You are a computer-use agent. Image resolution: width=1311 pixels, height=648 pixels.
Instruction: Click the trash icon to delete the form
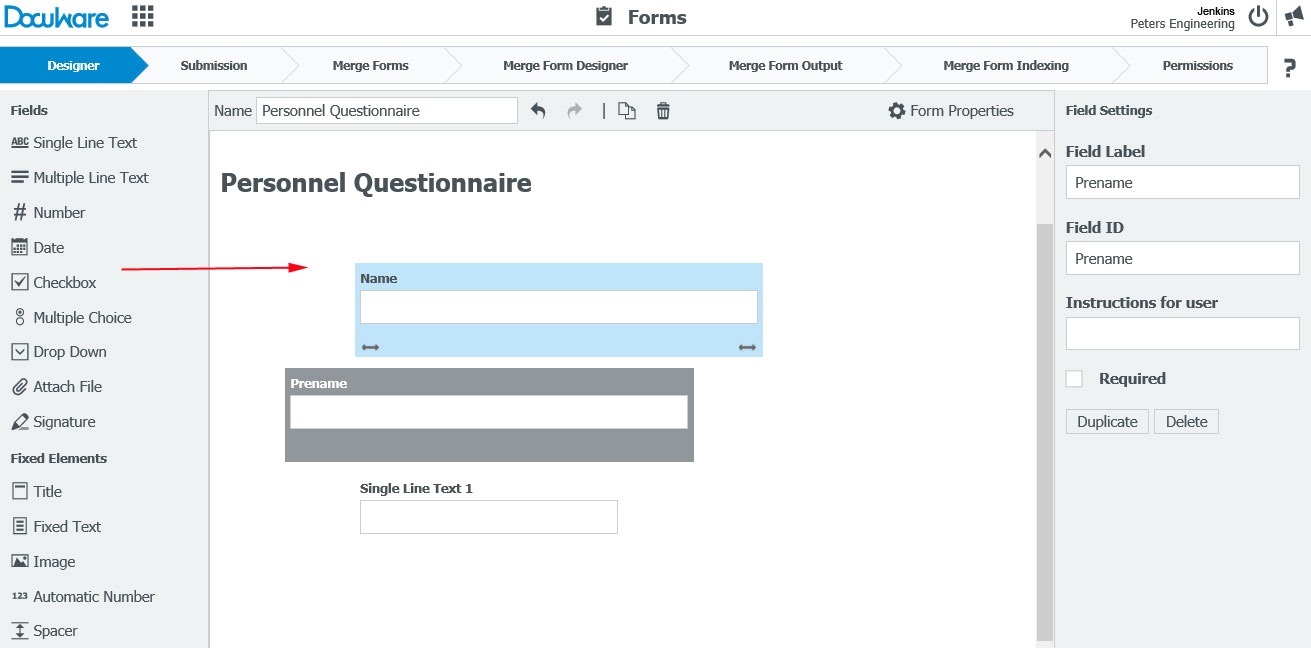(662, 111)
